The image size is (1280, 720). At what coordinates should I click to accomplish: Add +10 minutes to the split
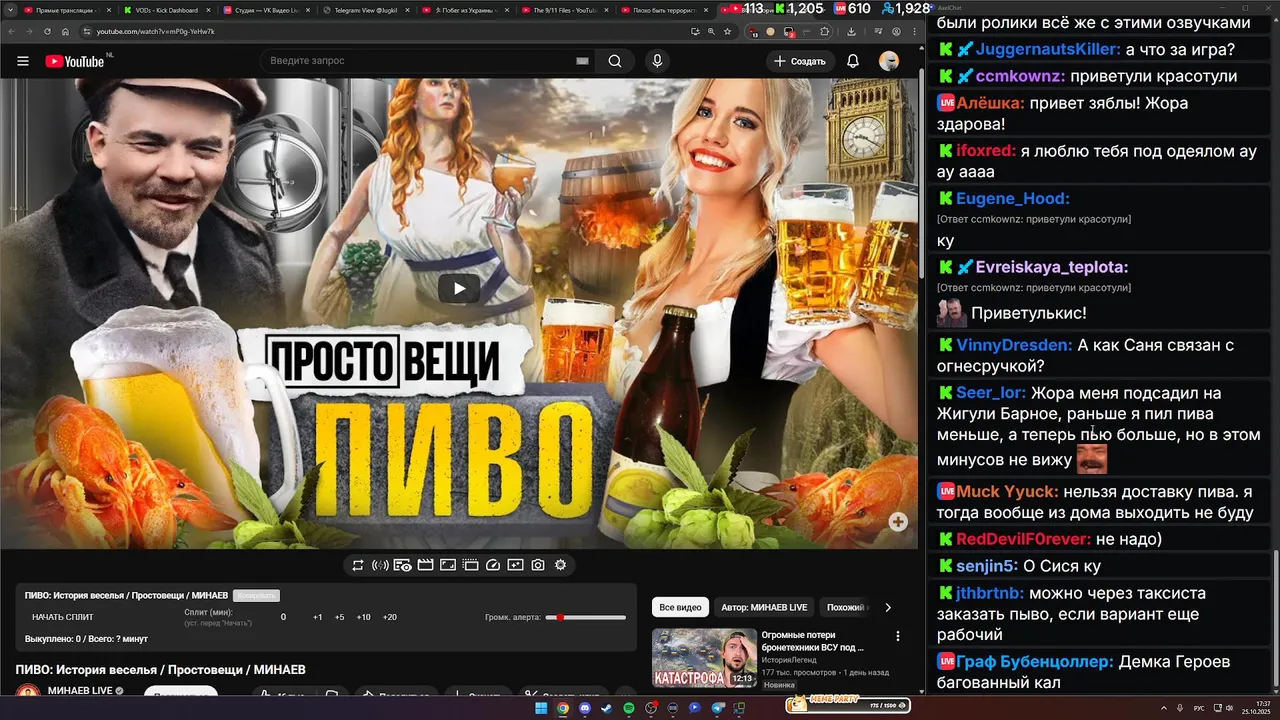(363, 617)
